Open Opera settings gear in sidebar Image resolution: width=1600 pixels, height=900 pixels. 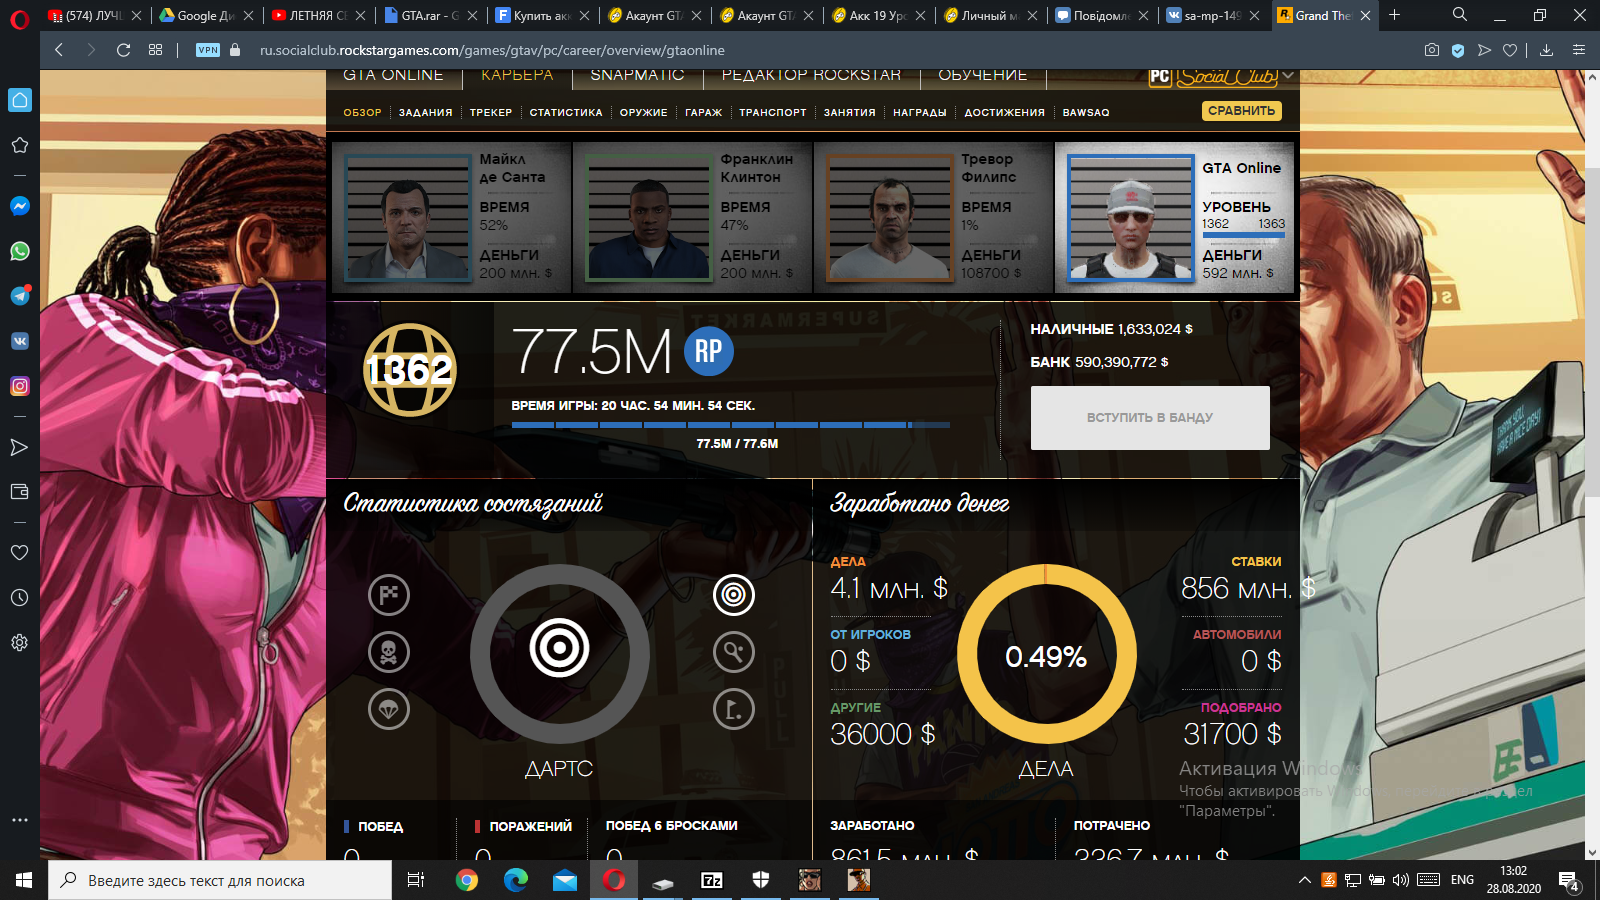[20, 643]
